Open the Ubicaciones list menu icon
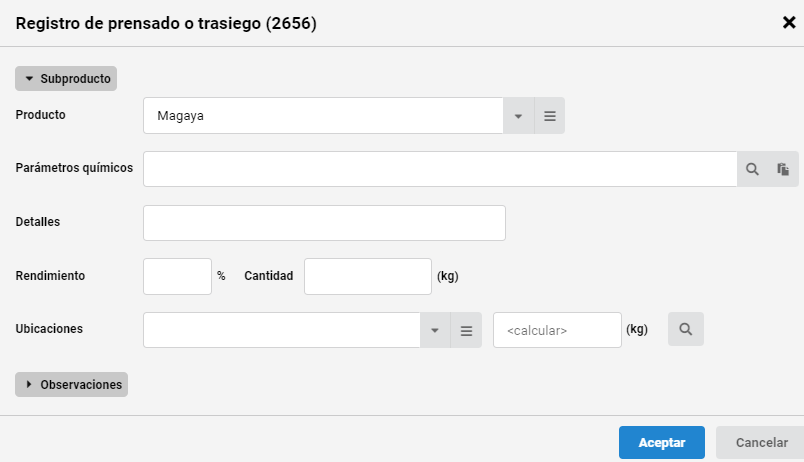804x462 pixels. pos(466,330)
